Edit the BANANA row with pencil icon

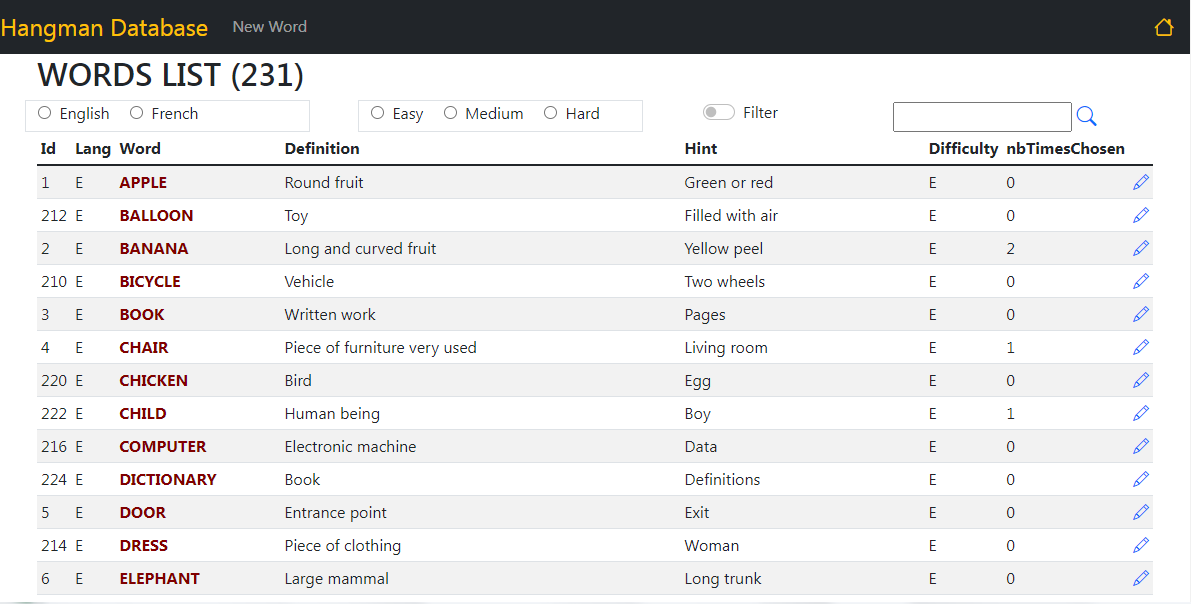click(1141, 248)
